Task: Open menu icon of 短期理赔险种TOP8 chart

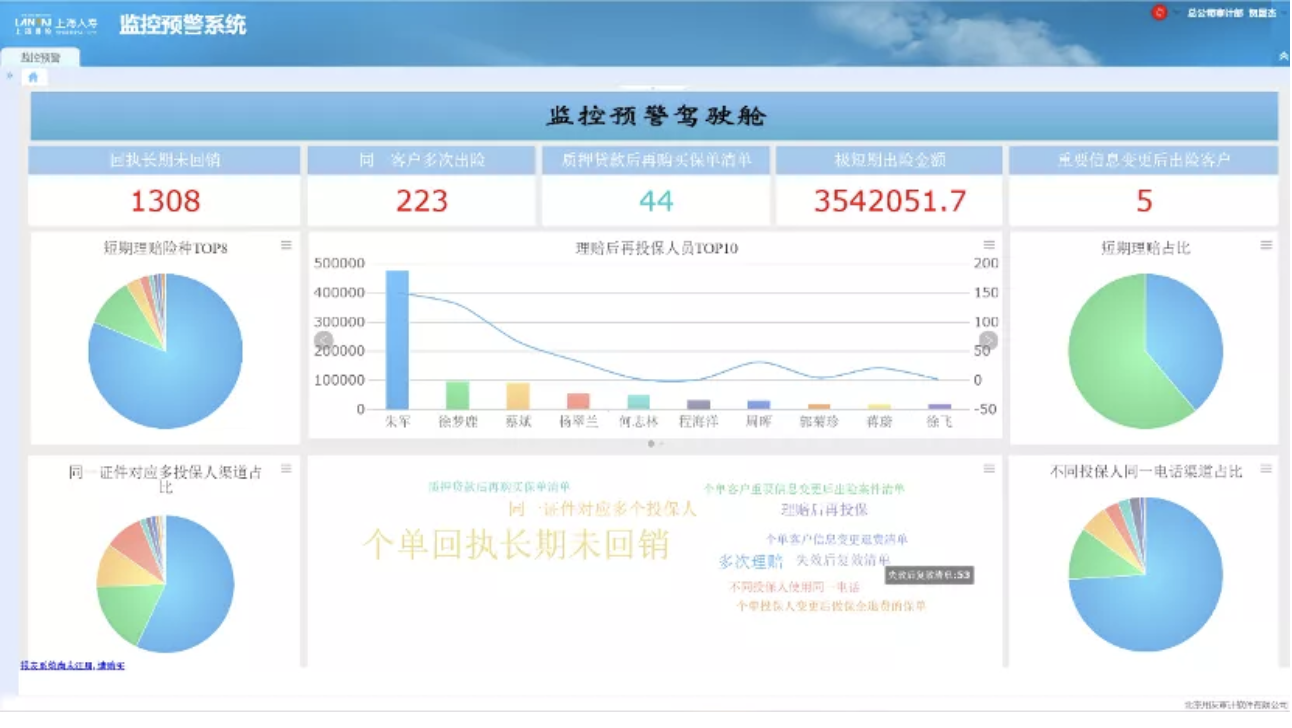Action: 286,245
